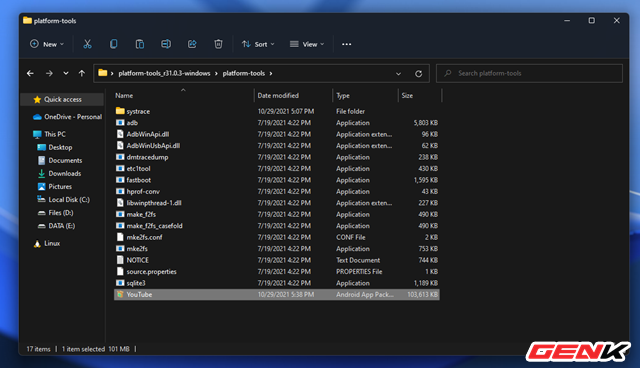
Task: Select the hprof-conv file name
Action: [x=143, y=191]
